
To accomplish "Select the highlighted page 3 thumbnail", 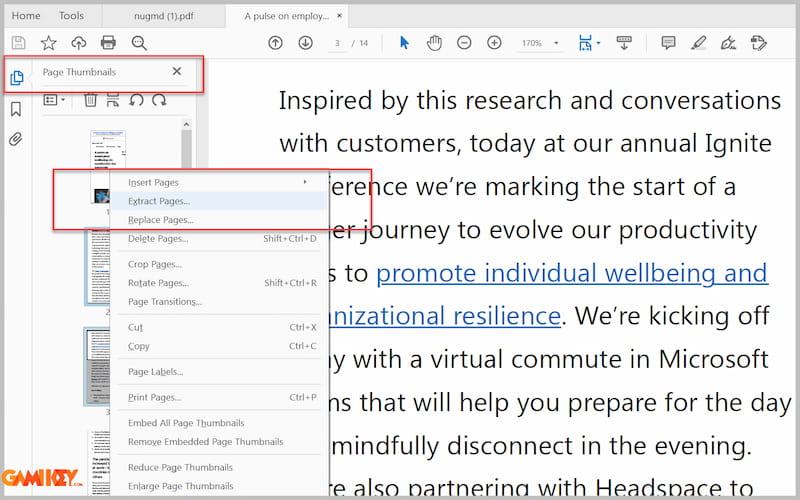I will (97, 366).
